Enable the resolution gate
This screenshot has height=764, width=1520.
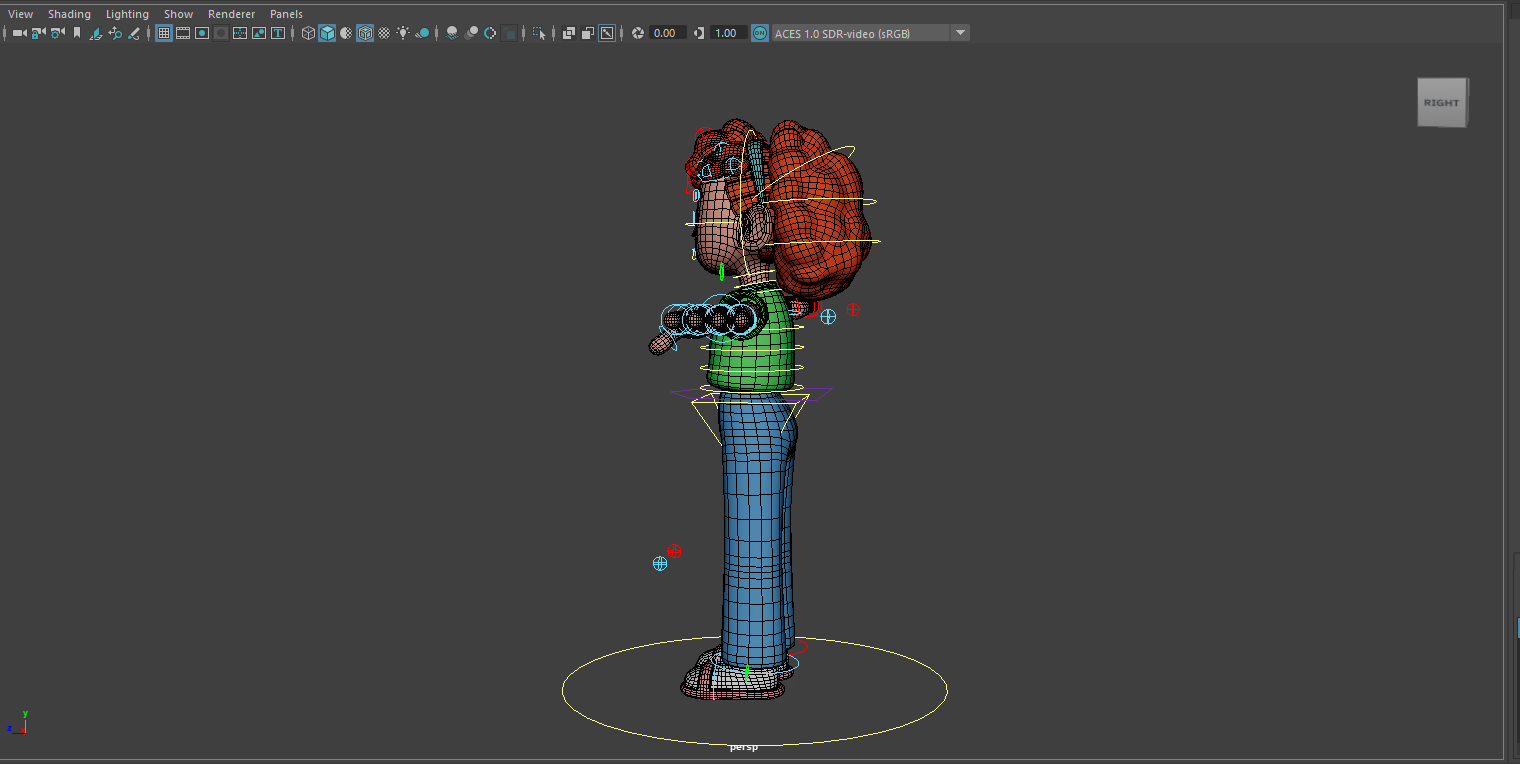click(202, 33)
